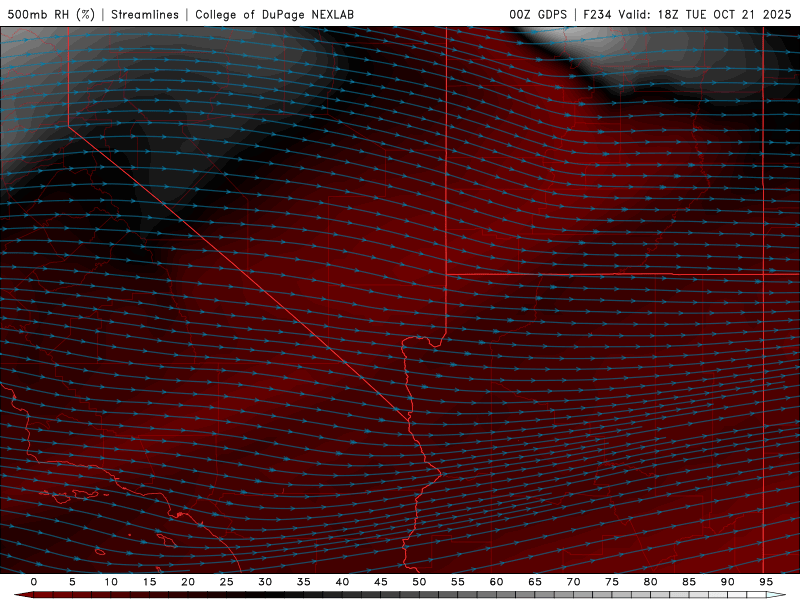Pick the "35" label on the color bar

304,582
